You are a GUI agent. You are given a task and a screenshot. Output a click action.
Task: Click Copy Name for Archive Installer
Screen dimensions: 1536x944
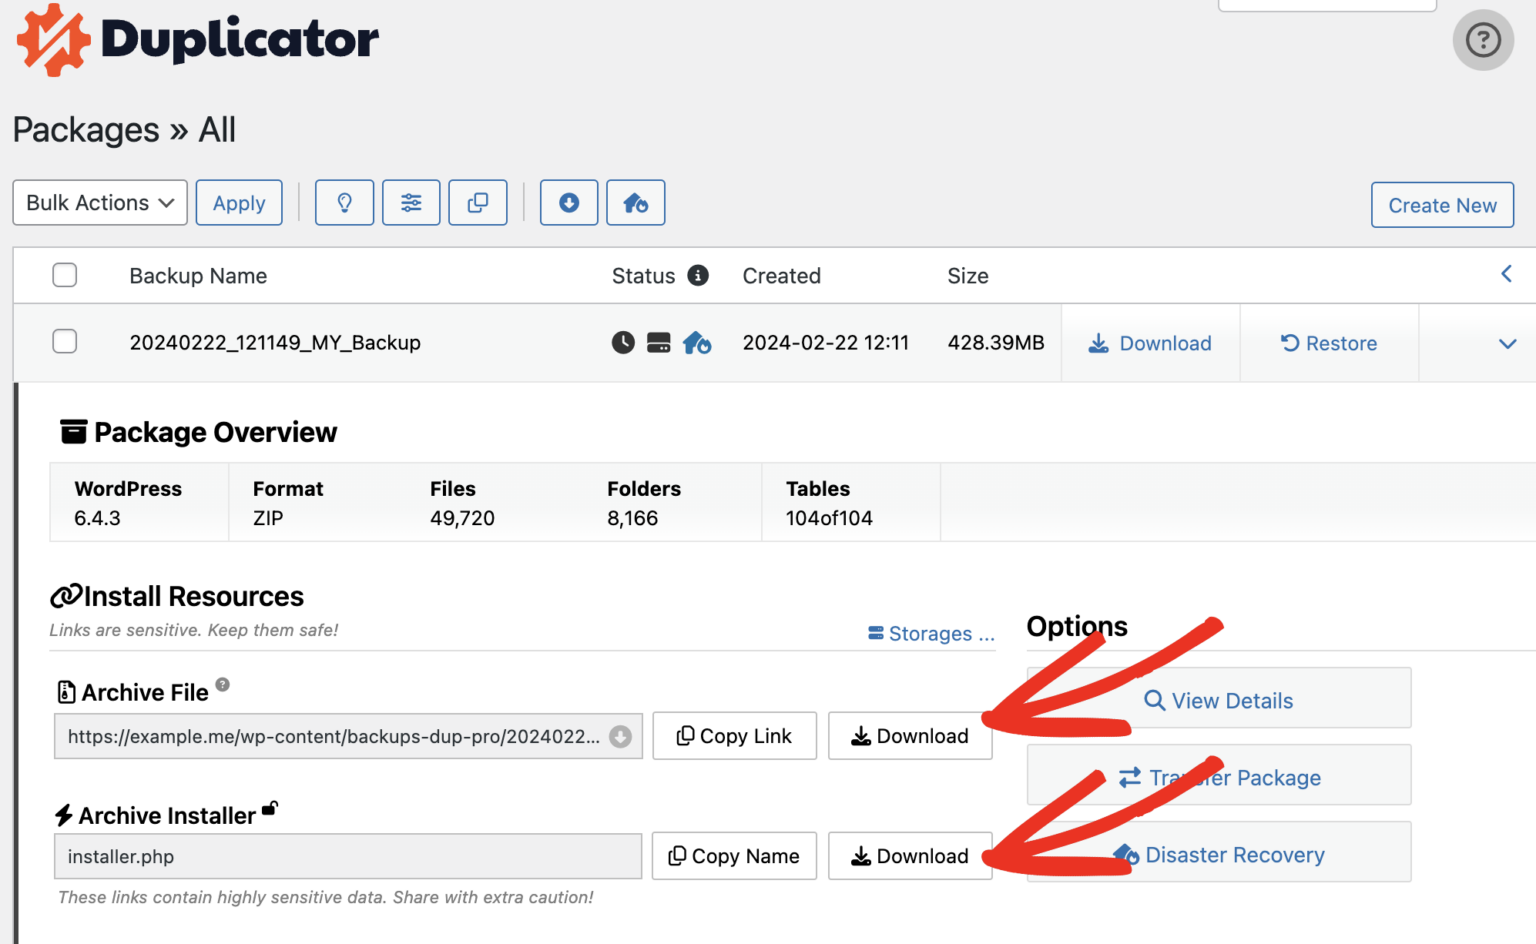735,856
